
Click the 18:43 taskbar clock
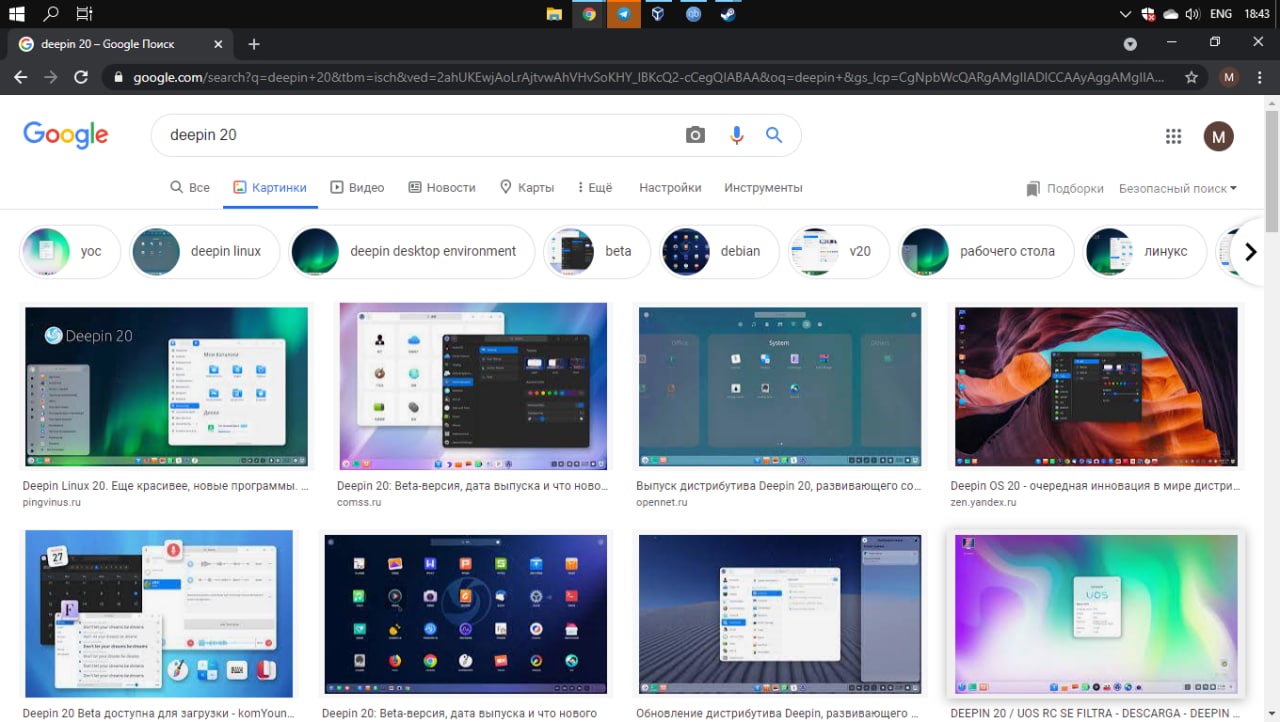[1257, 14]
